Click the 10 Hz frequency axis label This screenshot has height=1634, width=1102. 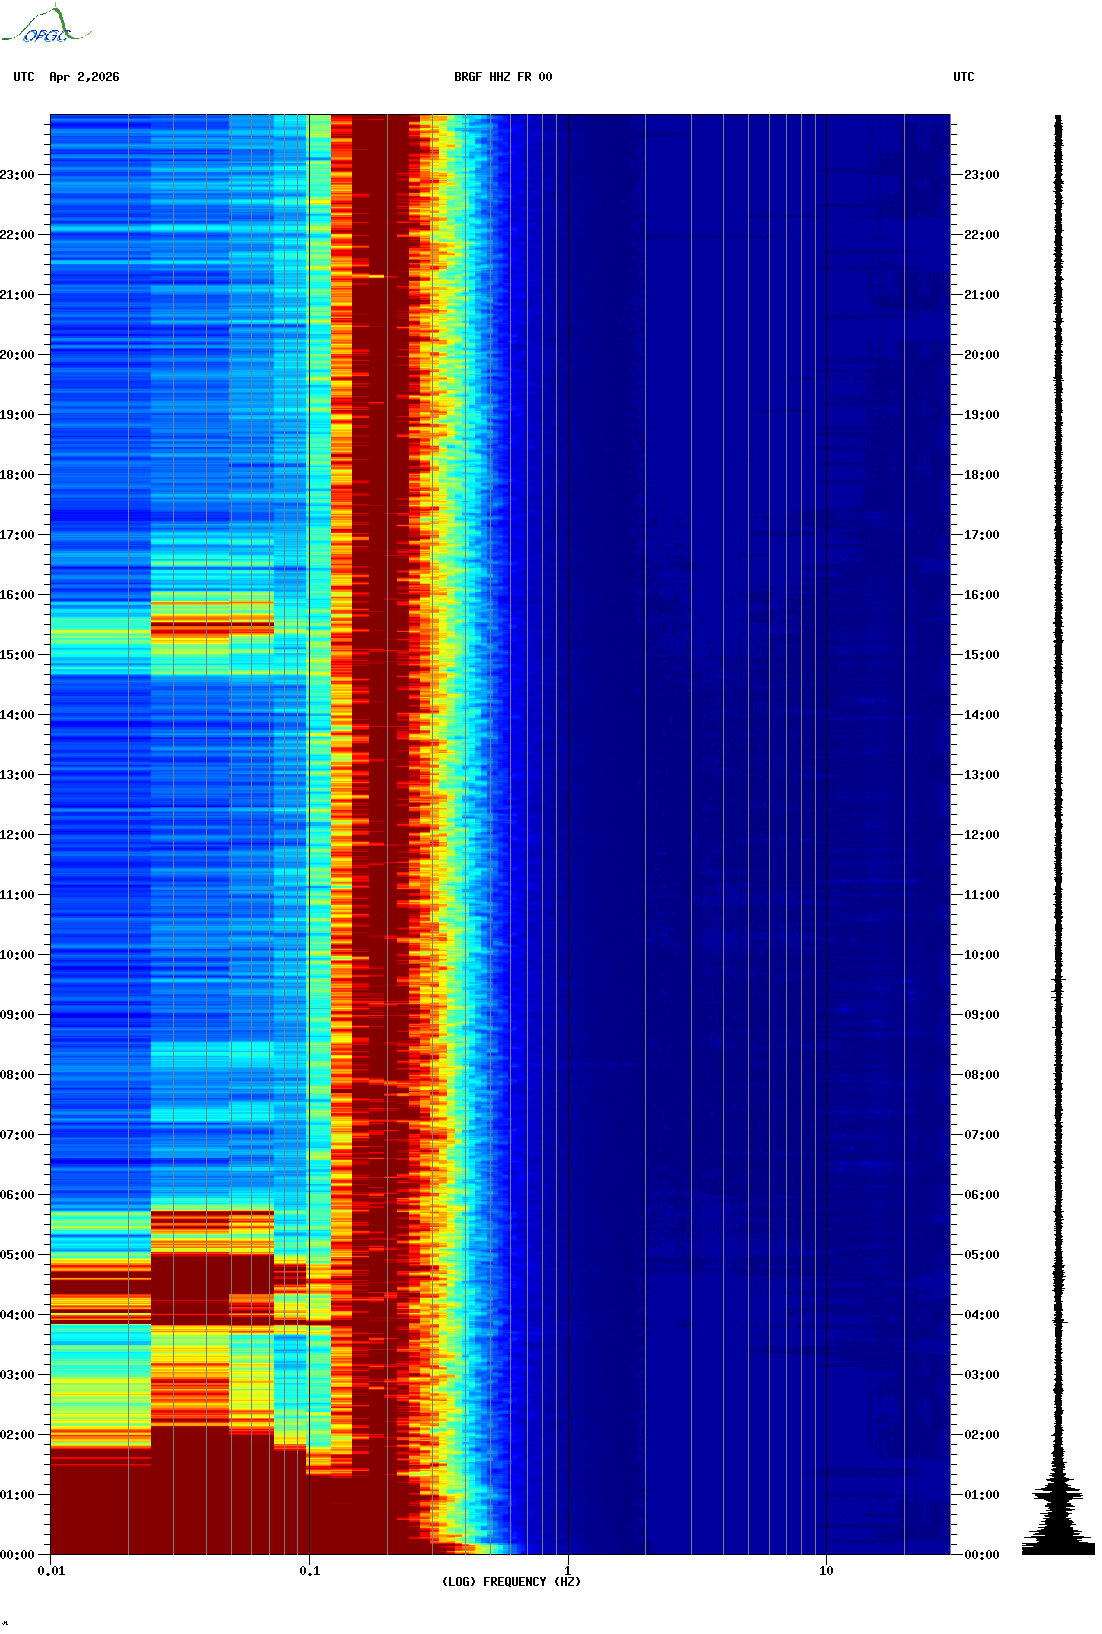point(826,1571)
